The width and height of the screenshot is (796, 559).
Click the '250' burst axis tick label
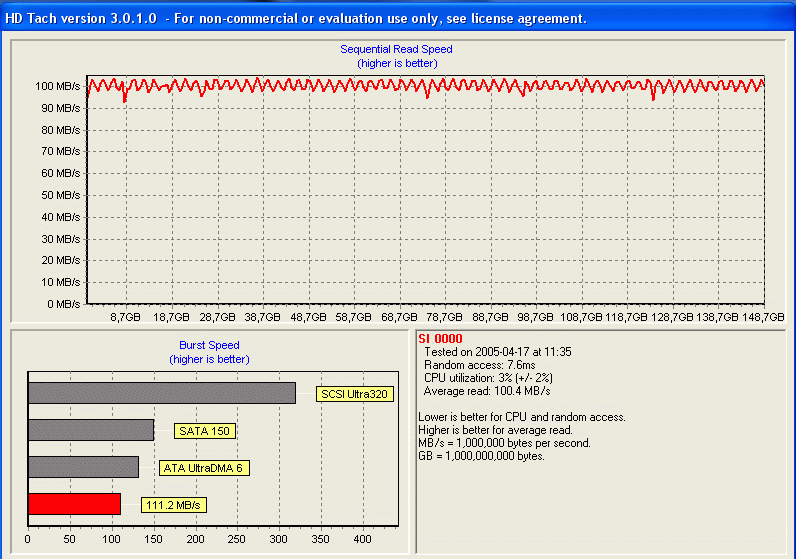pyautogui.click(x=237, y=539)
